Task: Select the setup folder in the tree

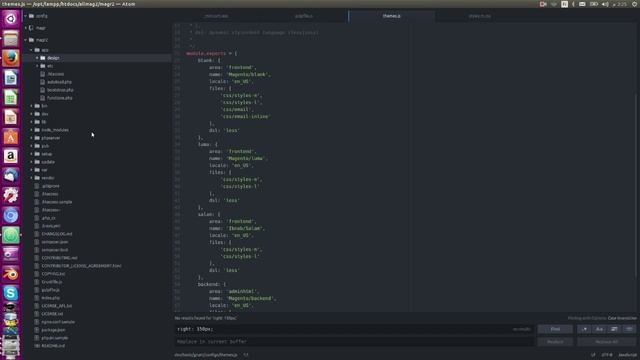Action: click(x=47, y=154)
